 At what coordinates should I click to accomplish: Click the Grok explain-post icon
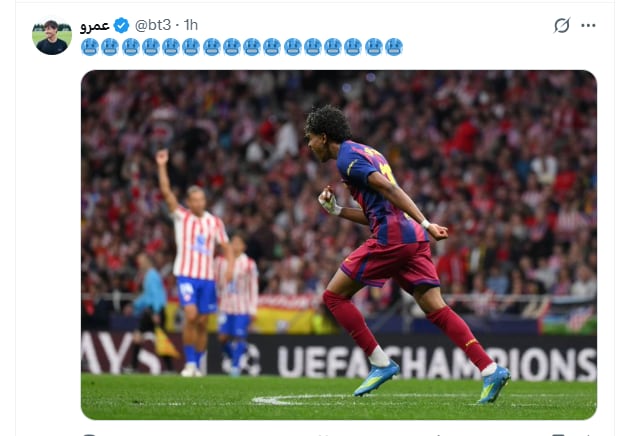[562, 25]
